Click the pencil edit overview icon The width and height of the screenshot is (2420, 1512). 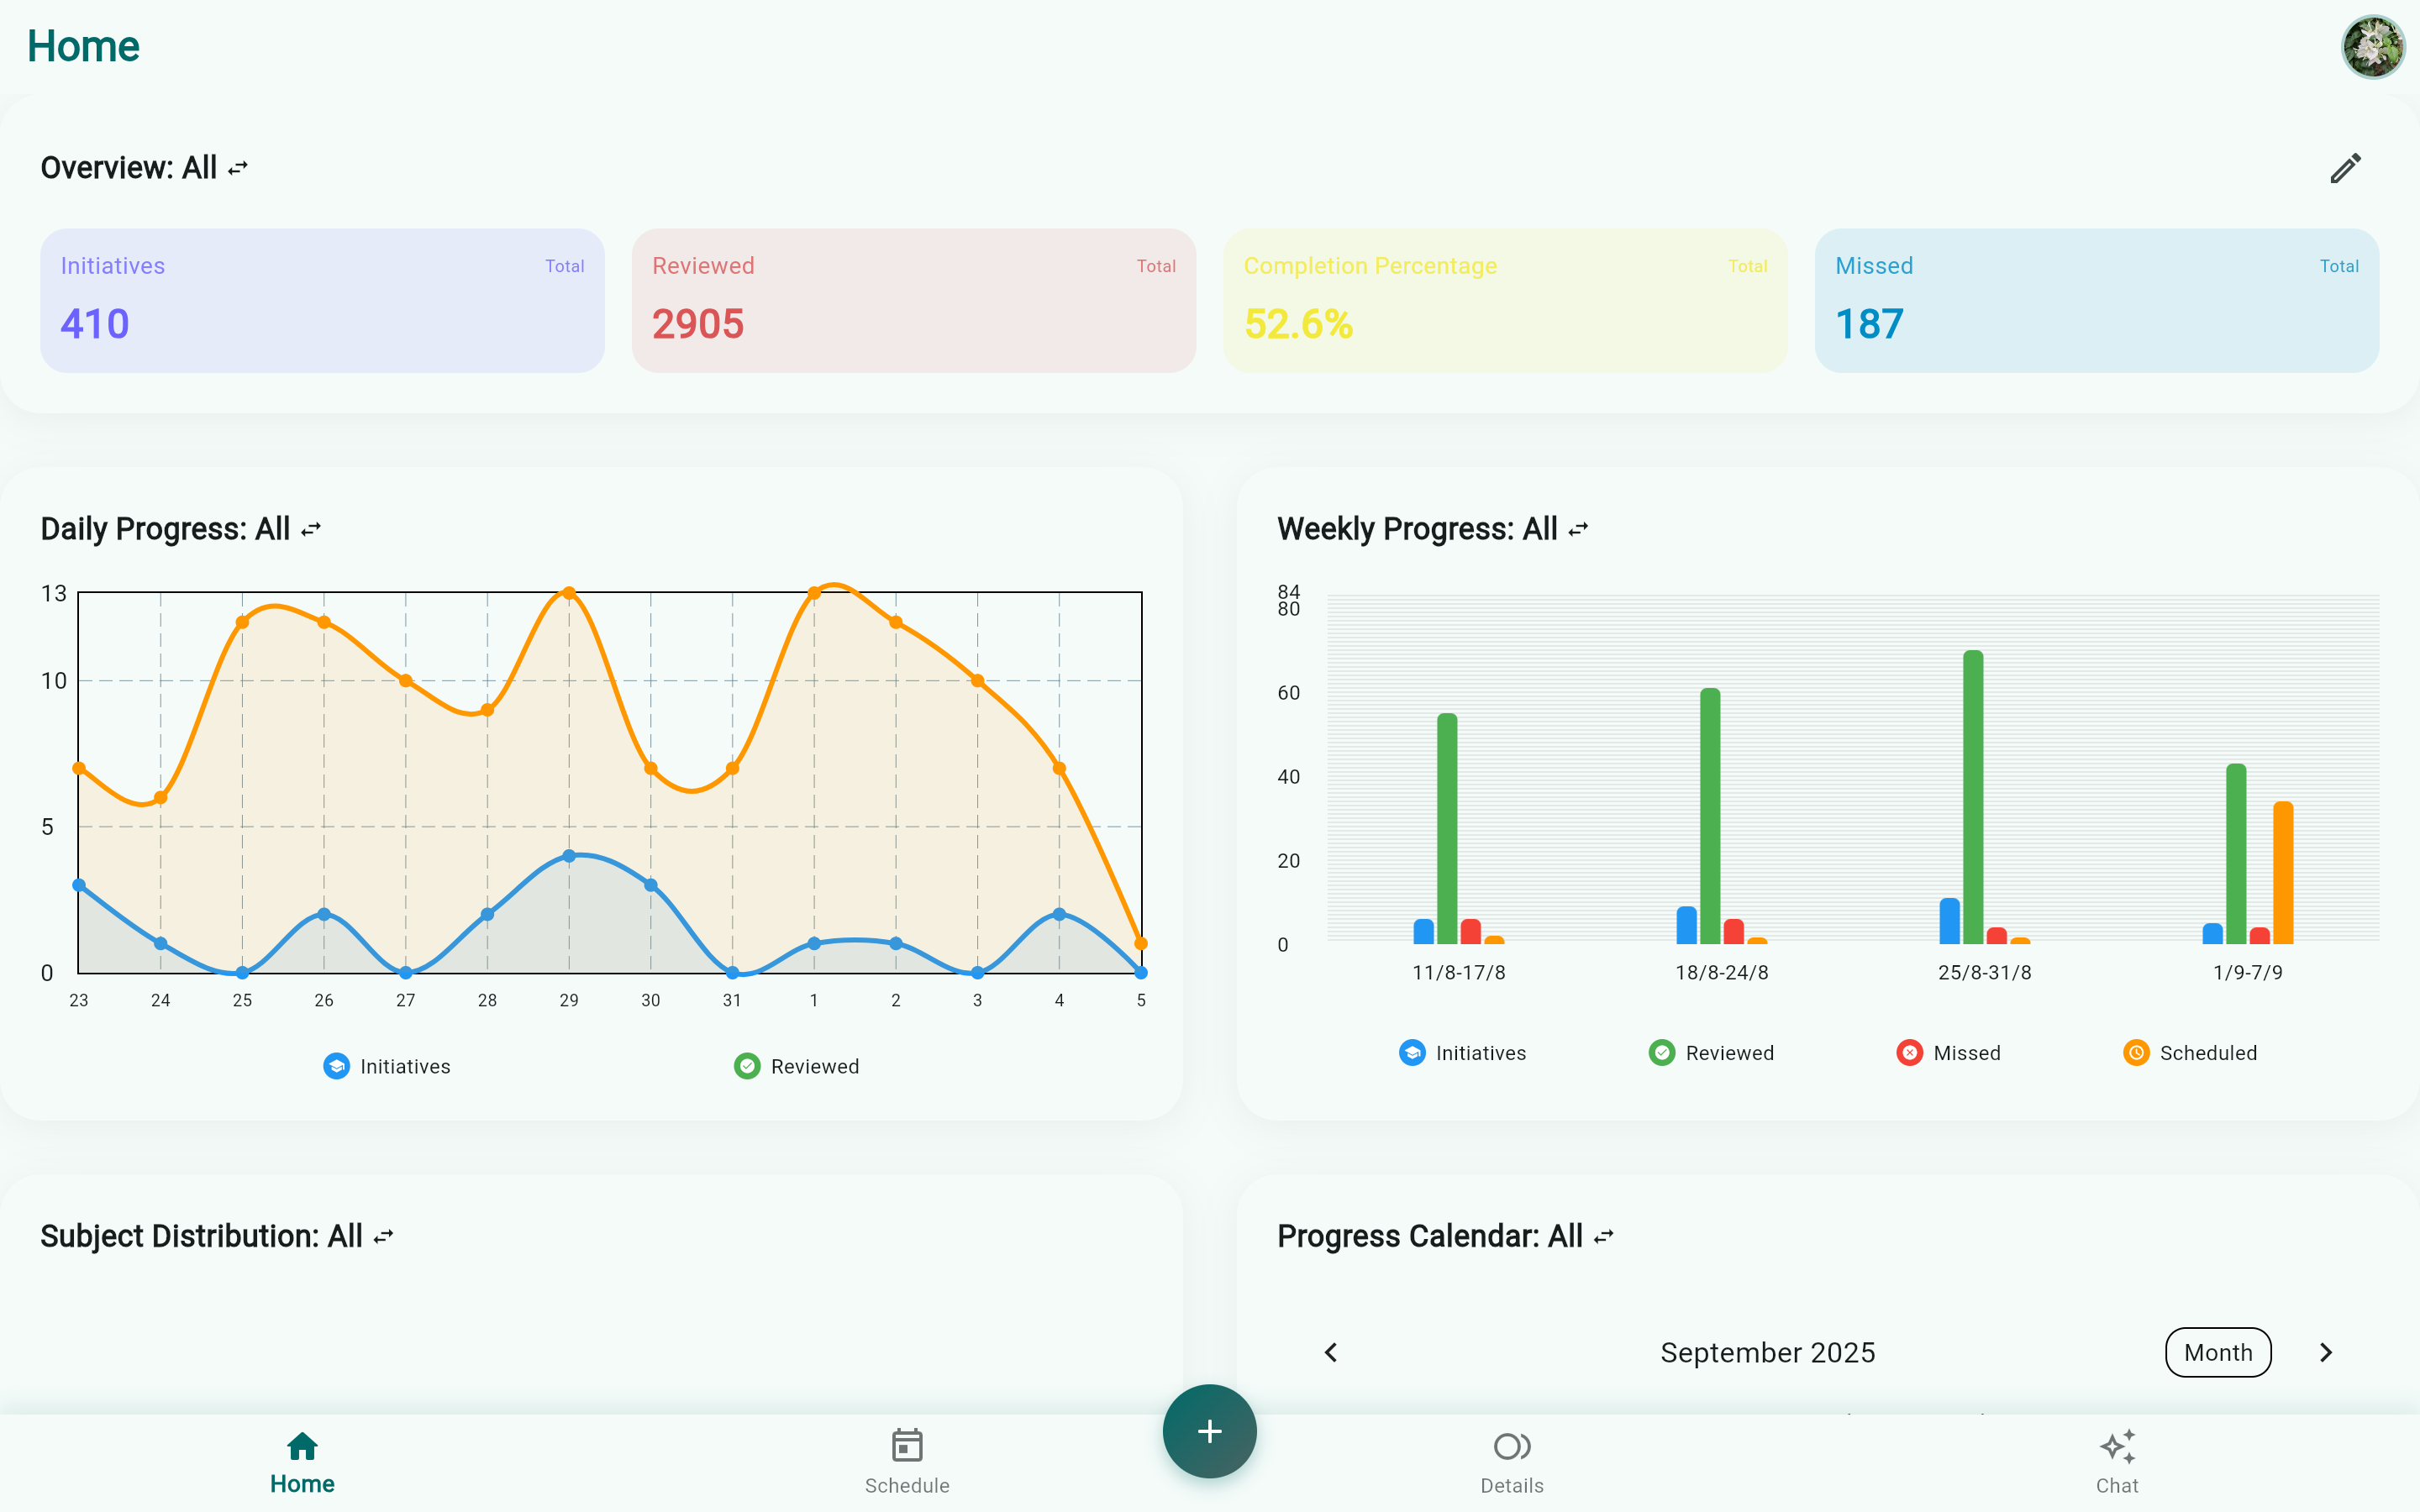tap(2345, 168)
